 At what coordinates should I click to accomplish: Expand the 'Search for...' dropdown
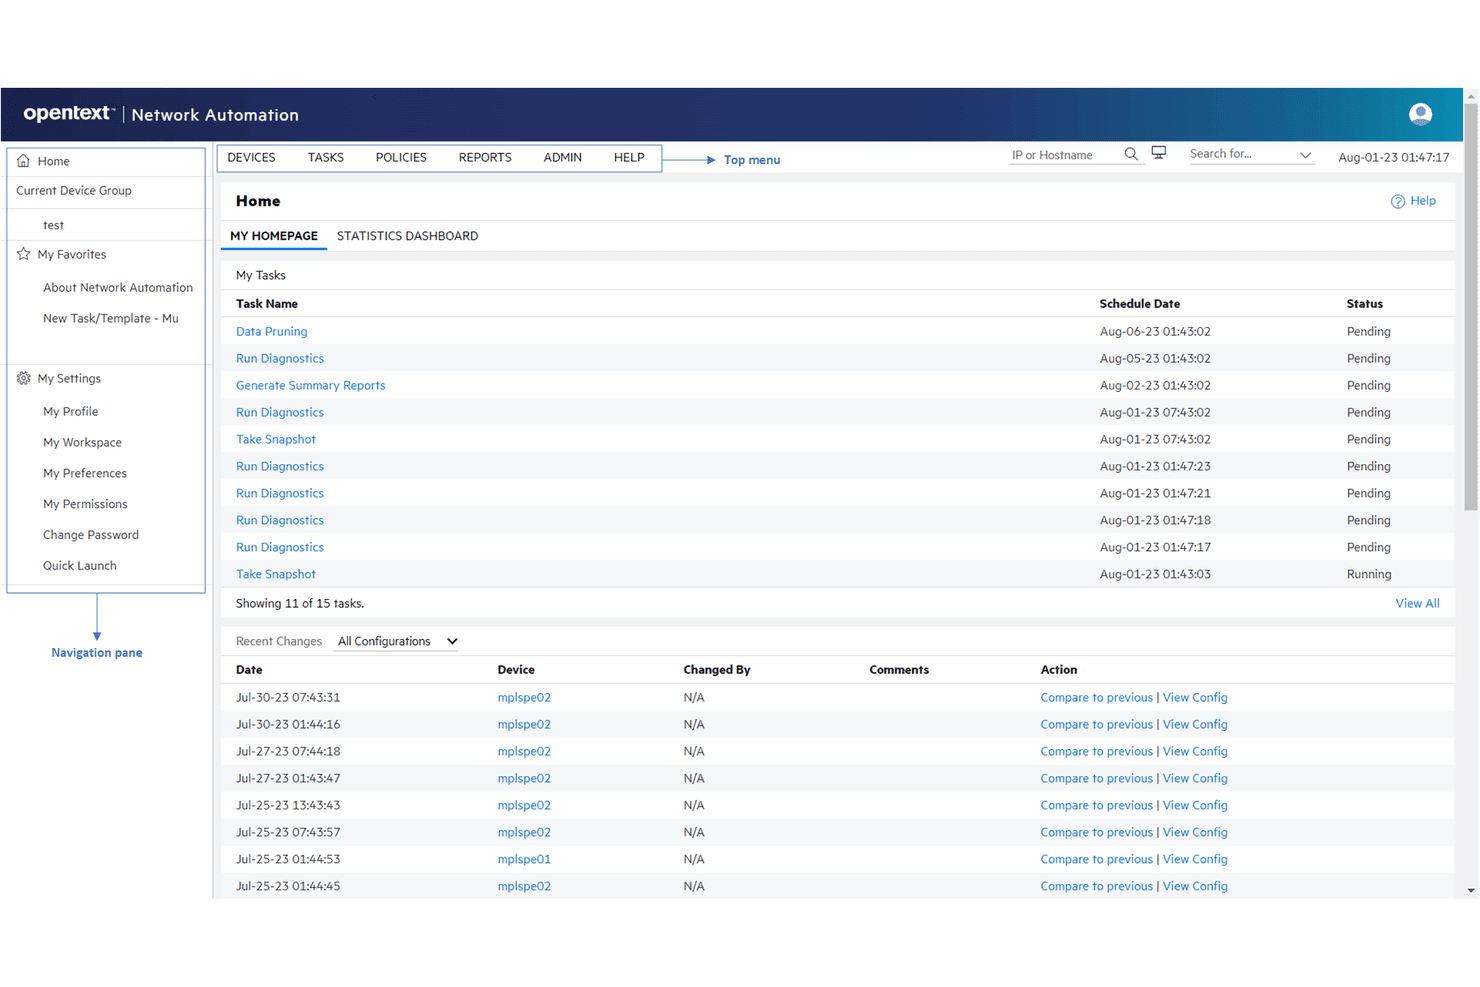click(x=1305, y=155)
